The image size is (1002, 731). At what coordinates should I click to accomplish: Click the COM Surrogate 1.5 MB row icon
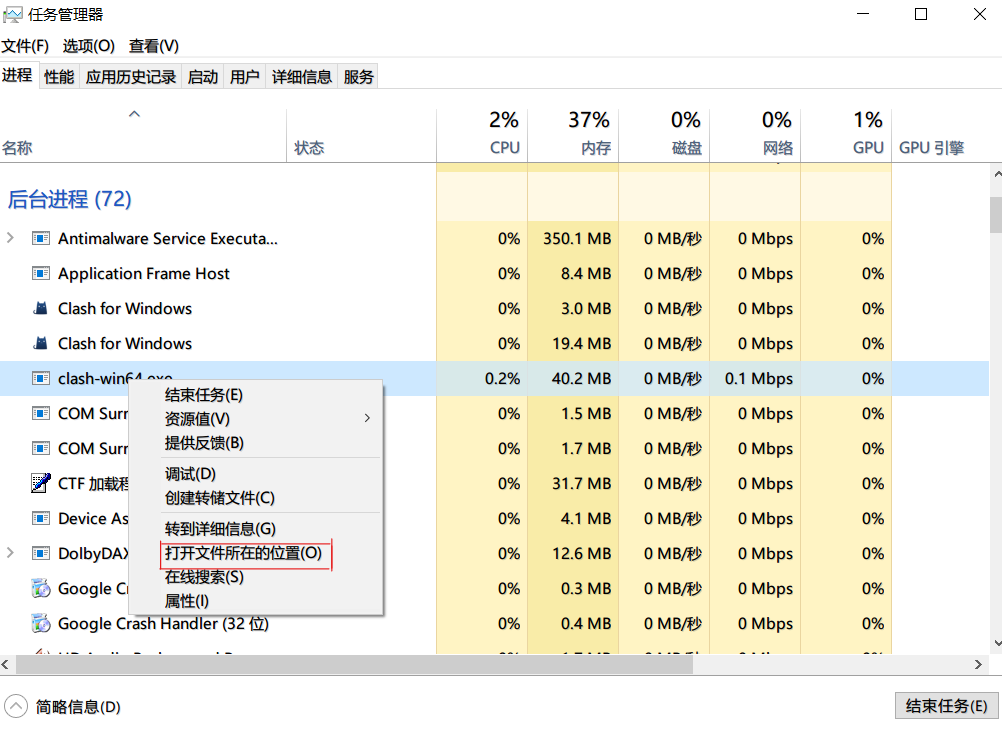coord(41,413)
